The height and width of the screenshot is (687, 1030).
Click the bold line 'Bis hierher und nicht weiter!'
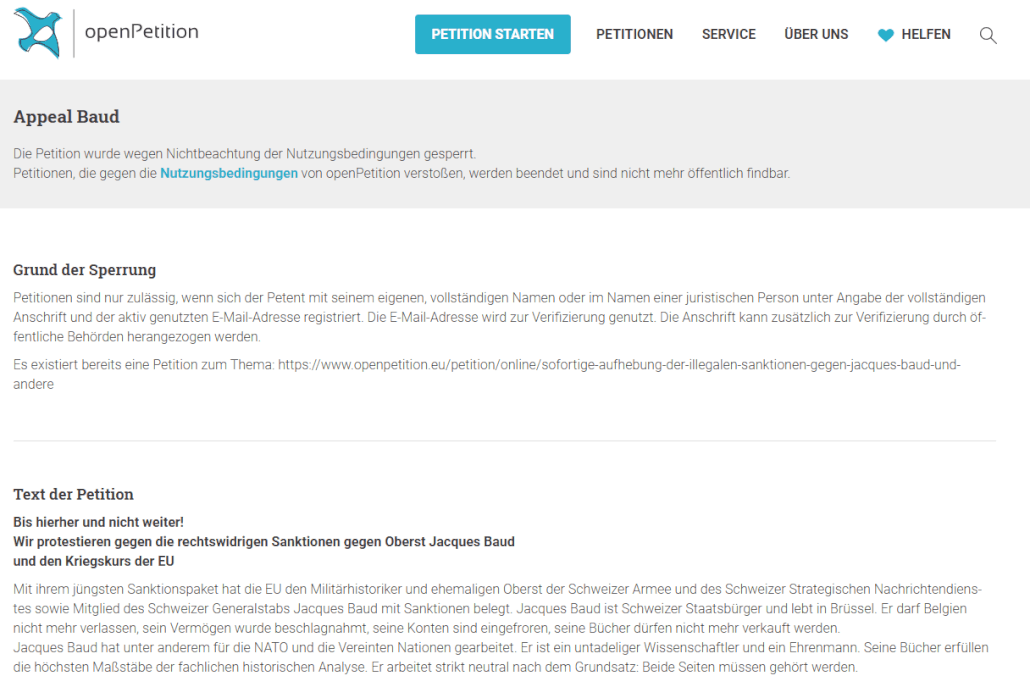point(98,522)
